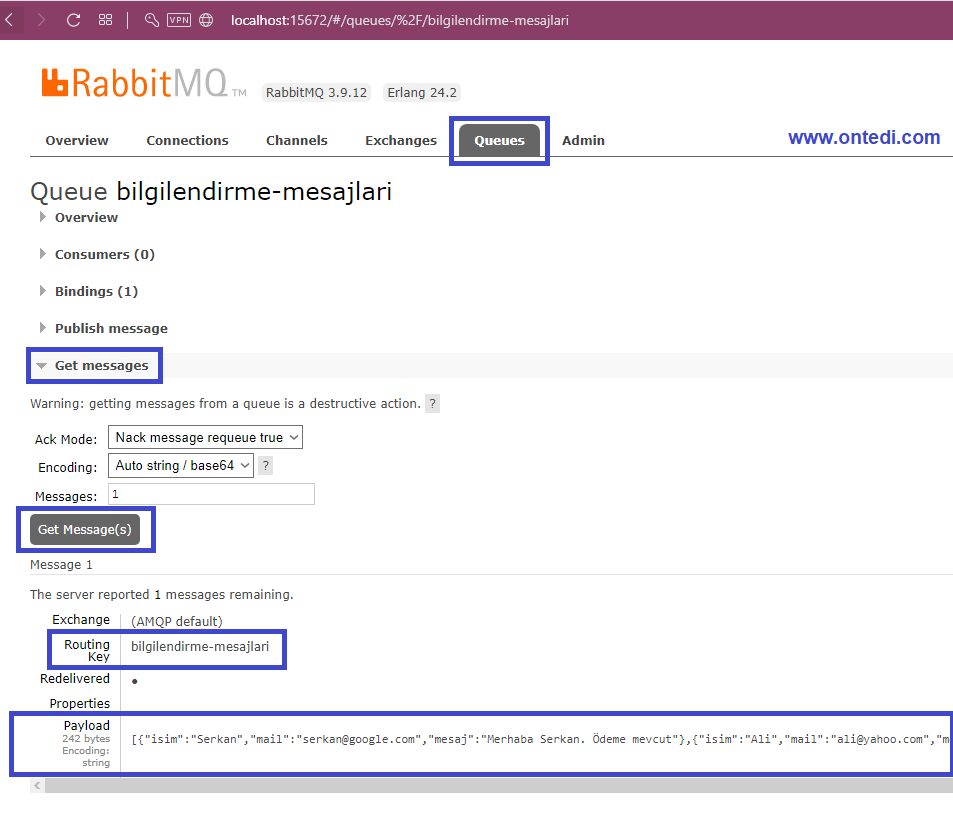This screenshot has width=953, height=814.
Task: Click the globe site info icon
Action: (207, 20)
